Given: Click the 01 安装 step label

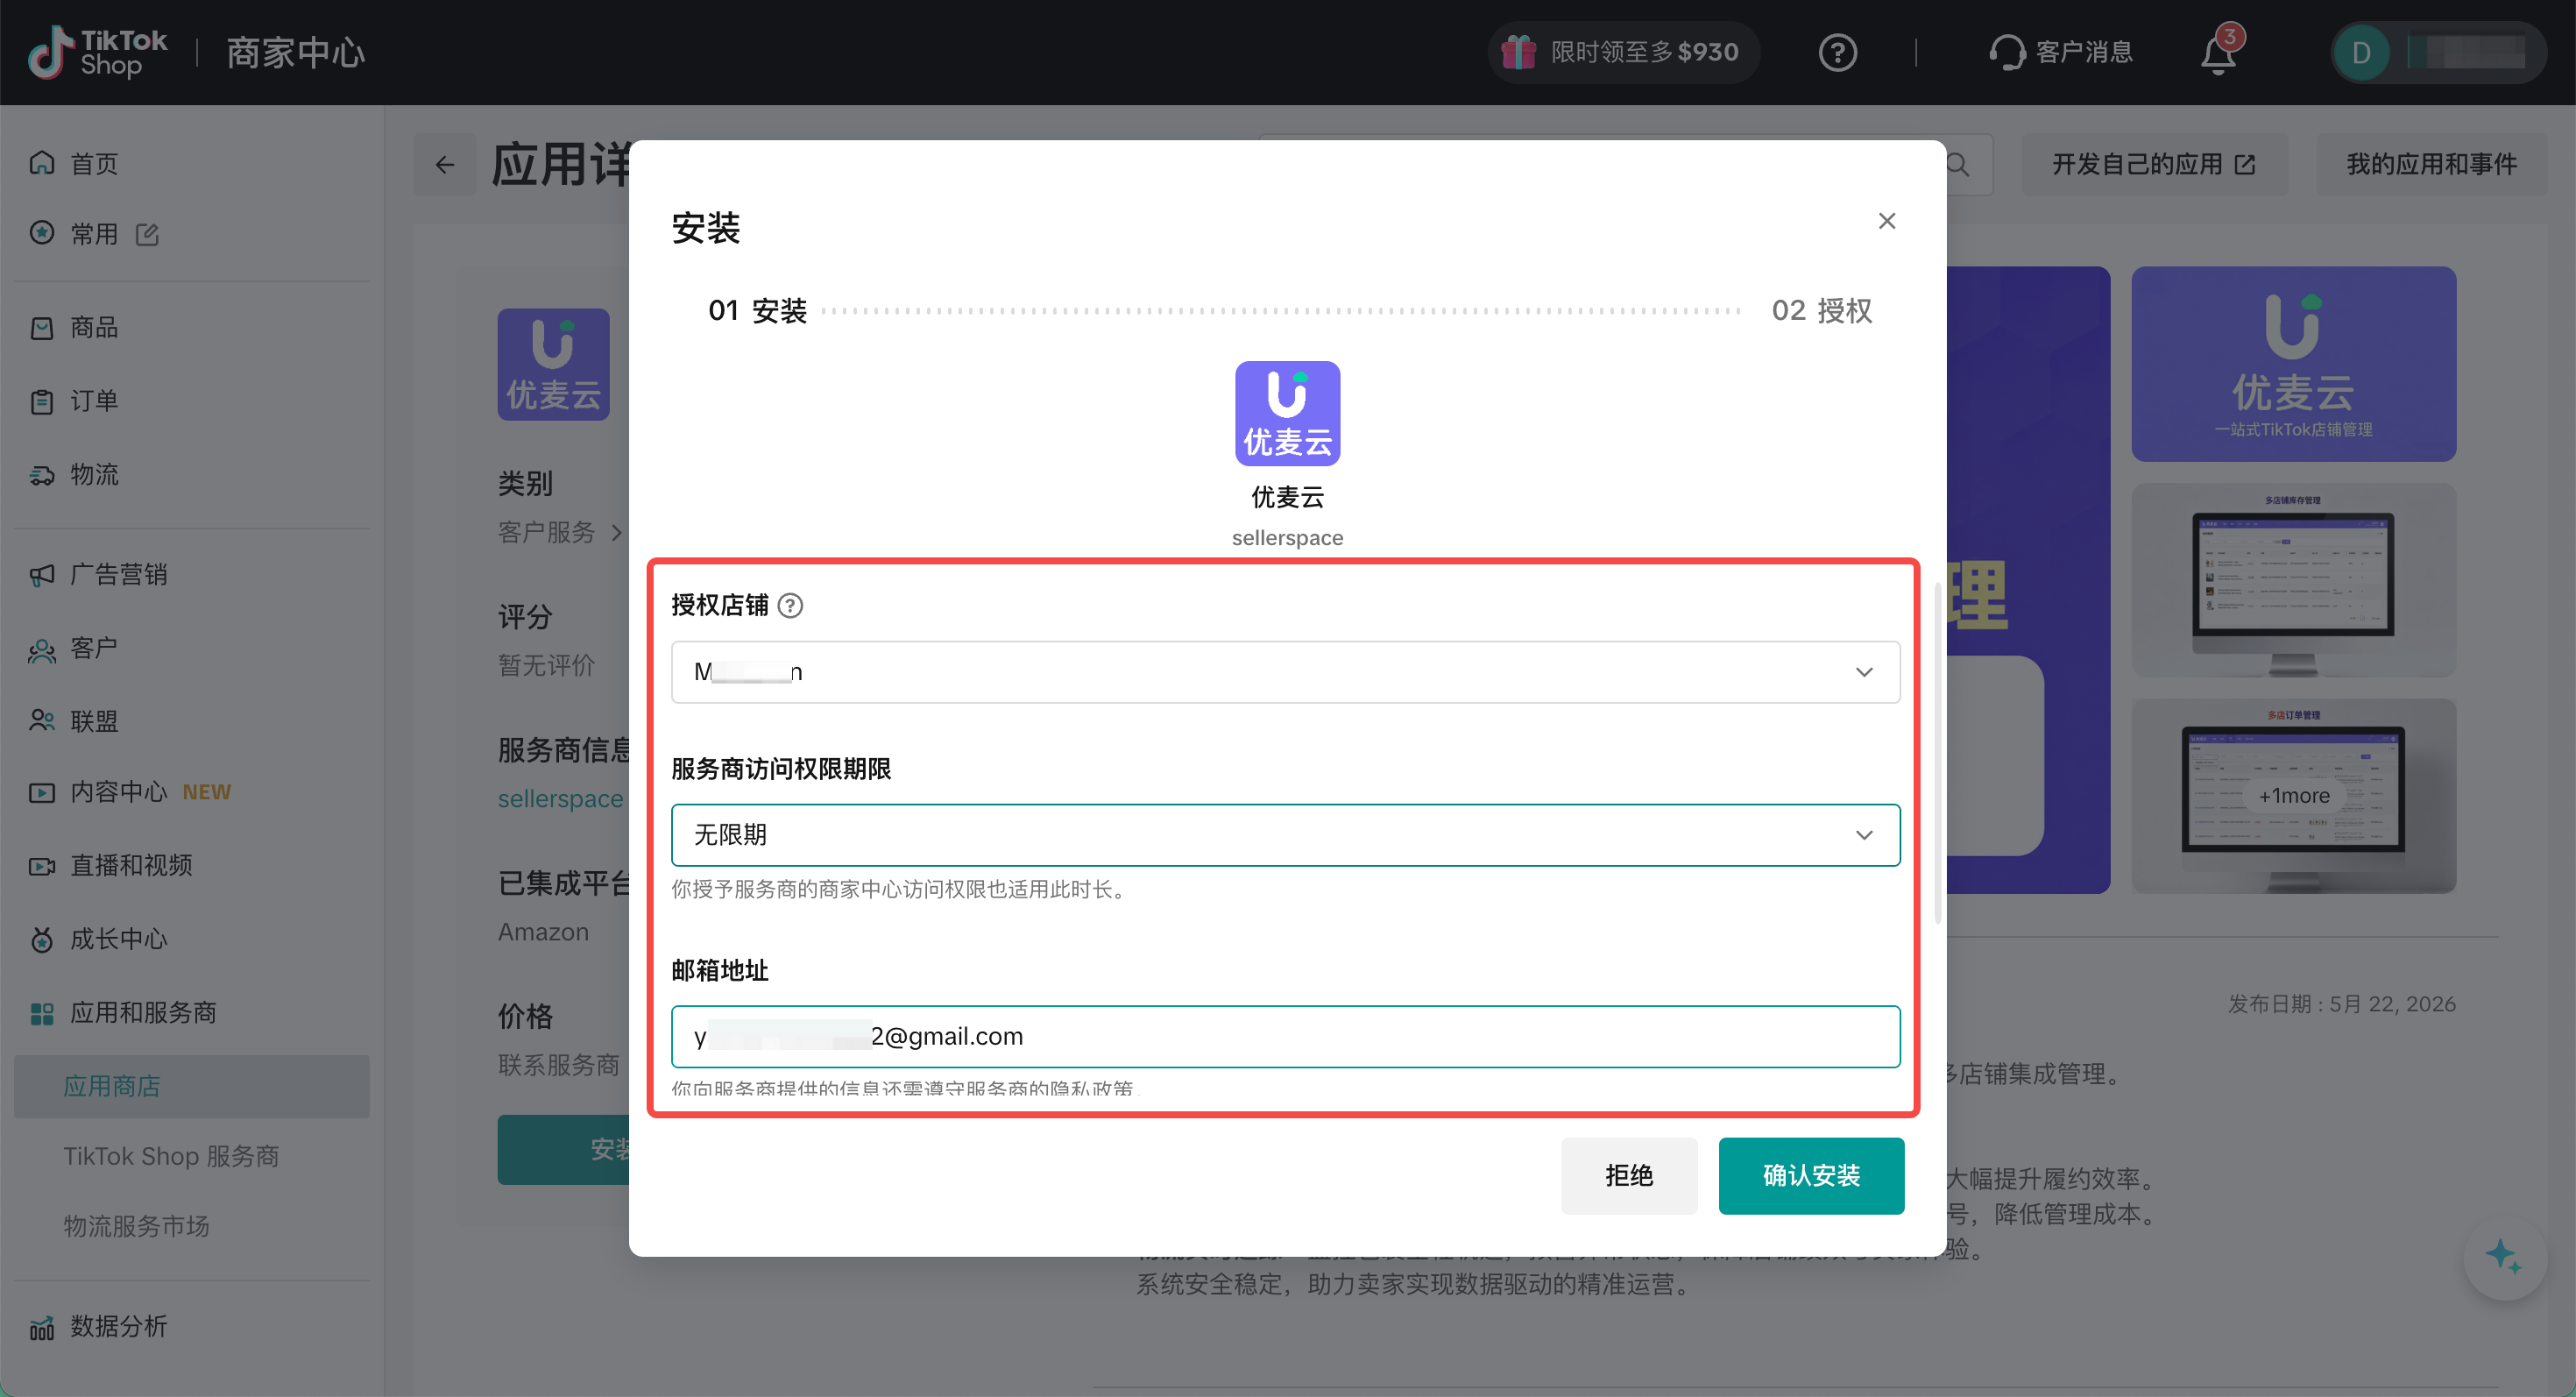Looking at the screenshot, I should [757, 311].
